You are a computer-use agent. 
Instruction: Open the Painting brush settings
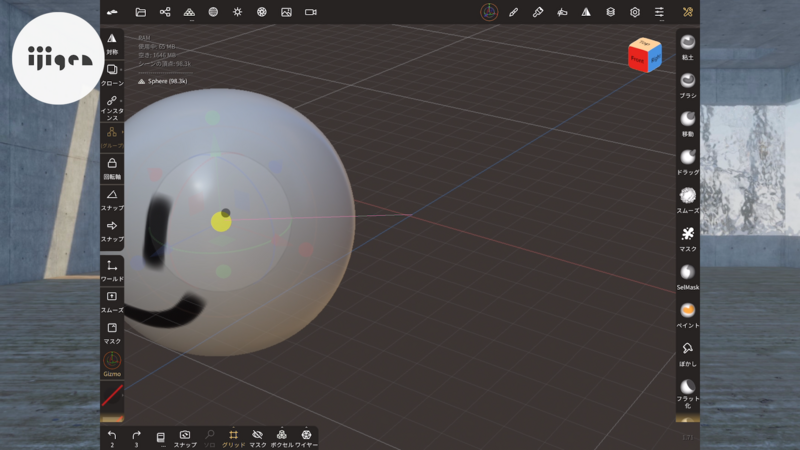538,12
